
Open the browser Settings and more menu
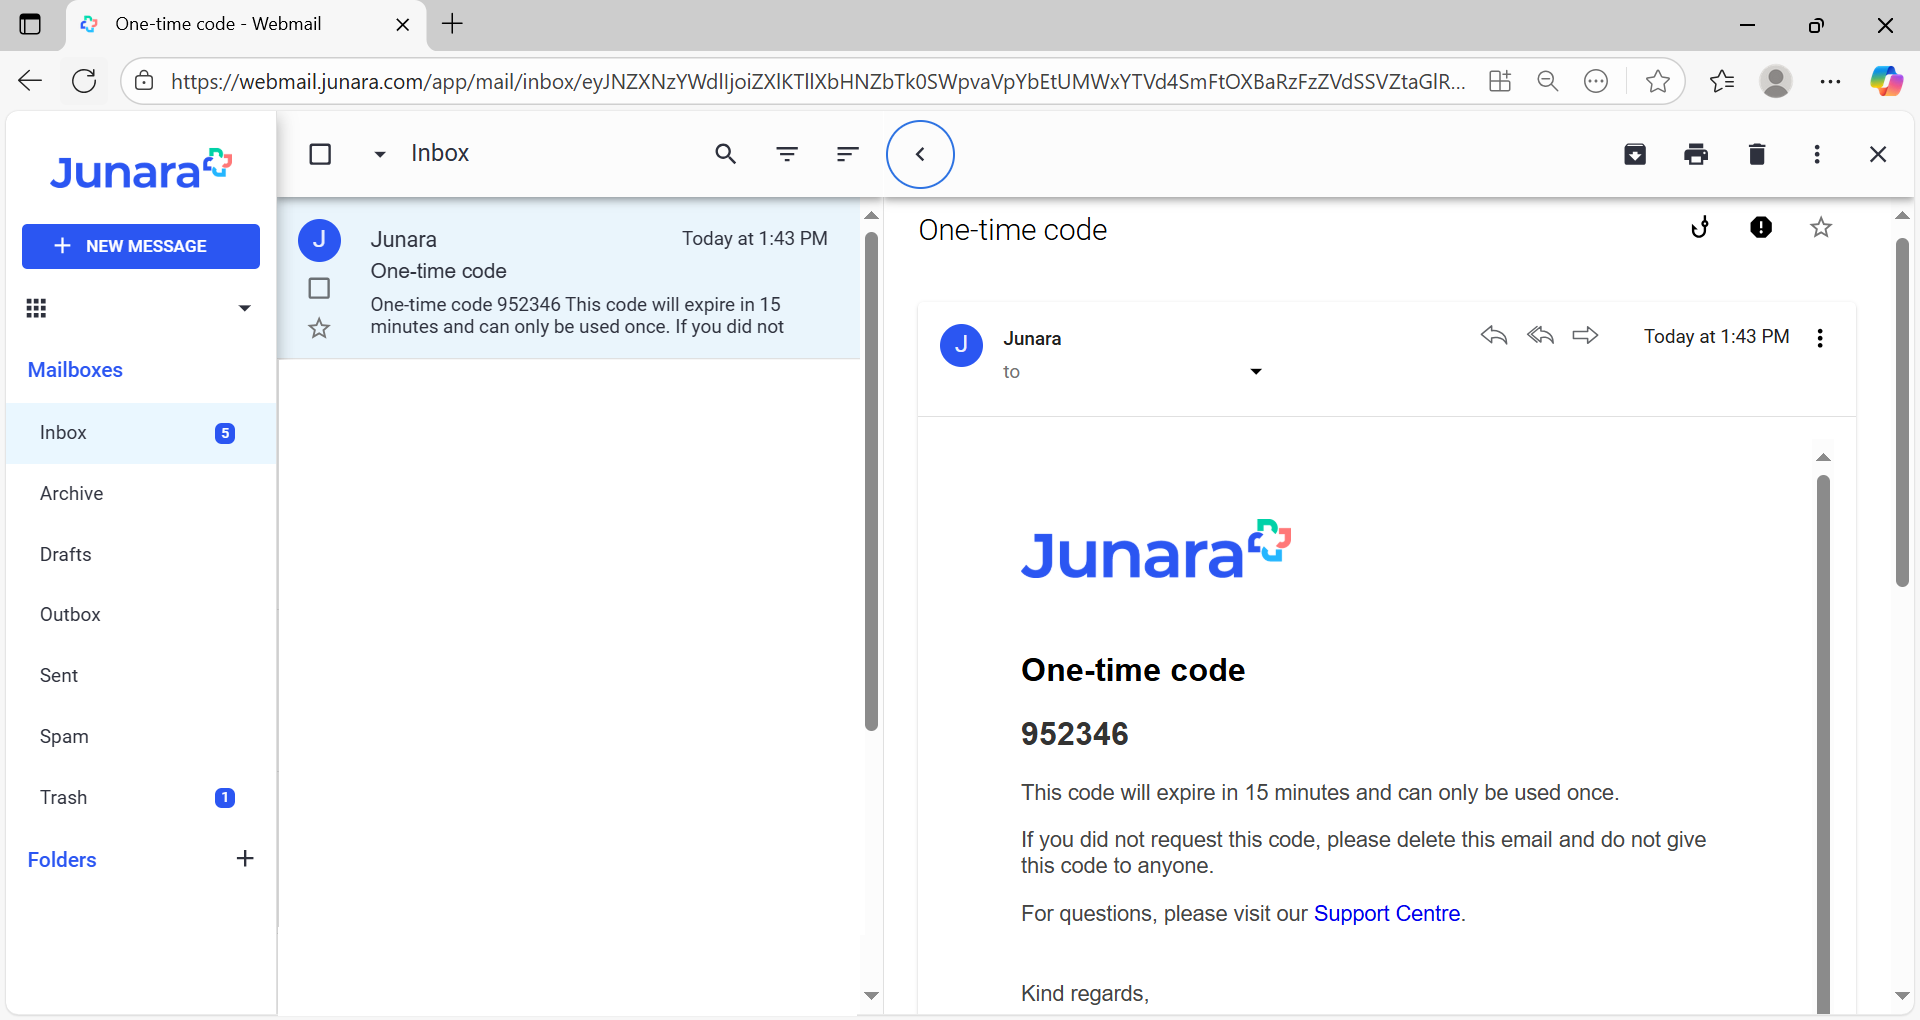1830,82
